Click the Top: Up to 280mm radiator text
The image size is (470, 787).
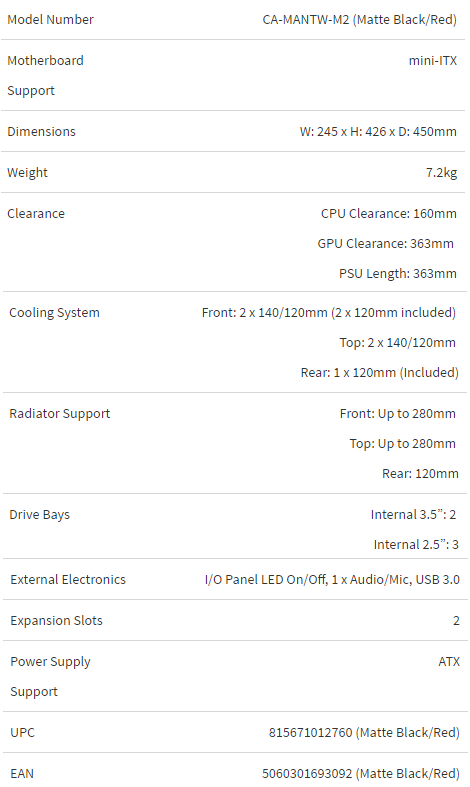(x=403, y=444)
